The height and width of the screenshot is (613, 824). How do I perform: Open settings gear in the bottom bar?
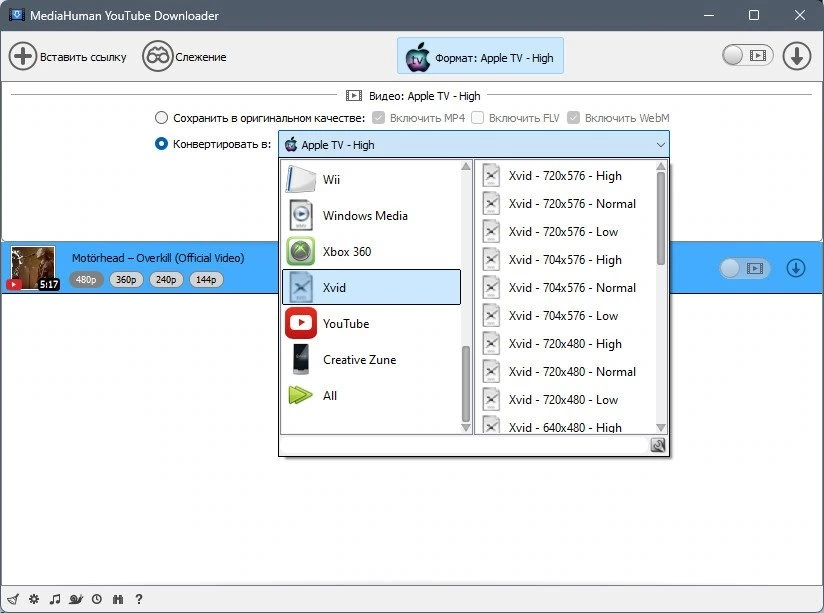[34, 599]
